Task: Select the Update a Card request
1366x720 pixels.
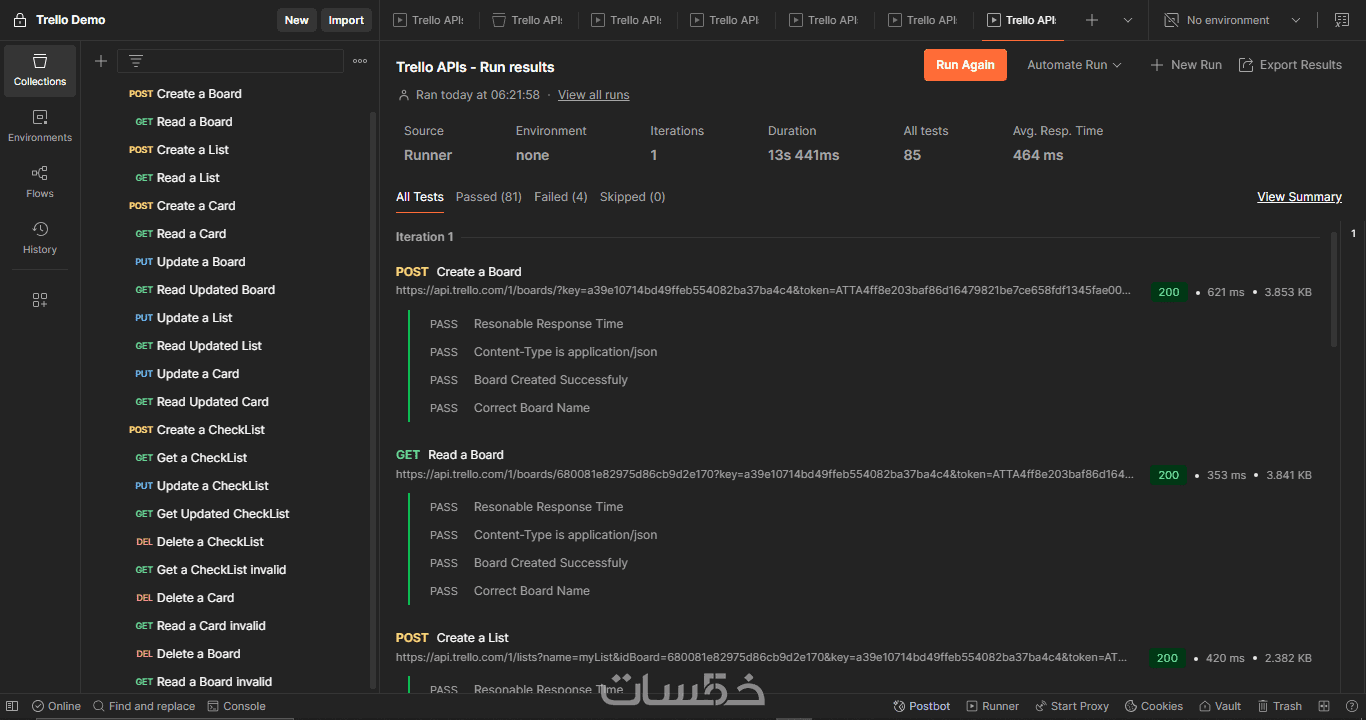Action: point(198,374)
